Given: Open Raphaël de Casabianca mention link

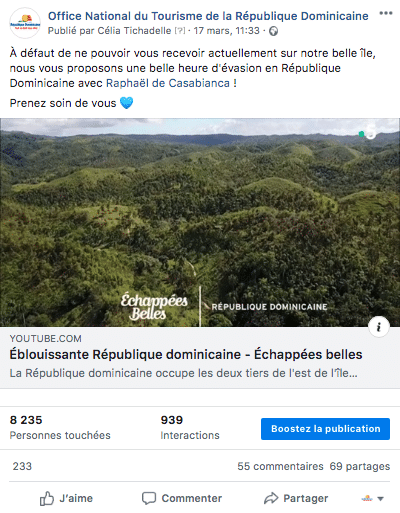Looking at the screenshot, I should point(168,83).
